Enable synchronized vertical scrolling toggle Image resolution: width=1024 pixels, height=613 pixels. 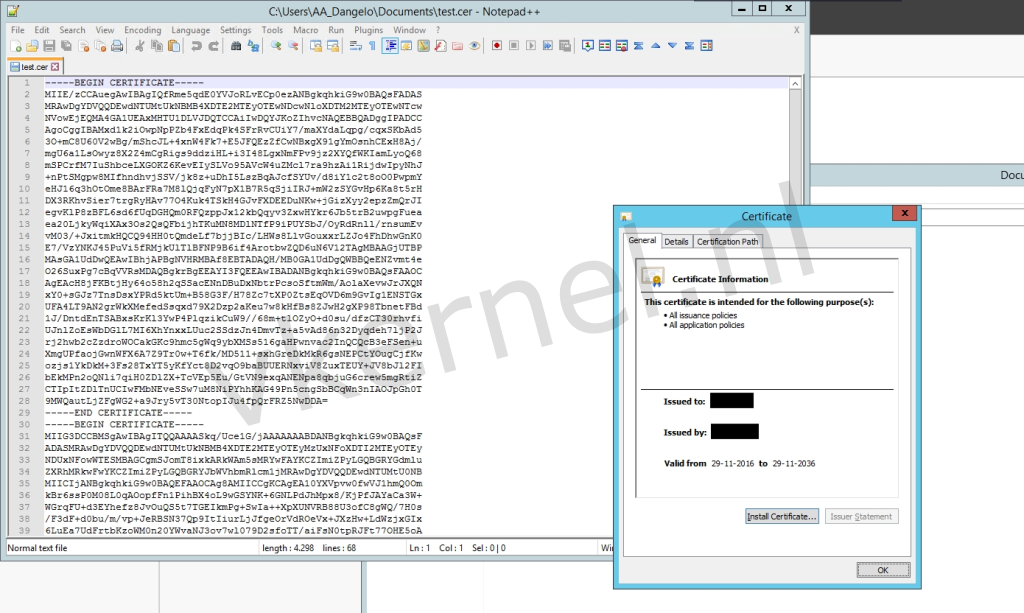click(314, 46)
